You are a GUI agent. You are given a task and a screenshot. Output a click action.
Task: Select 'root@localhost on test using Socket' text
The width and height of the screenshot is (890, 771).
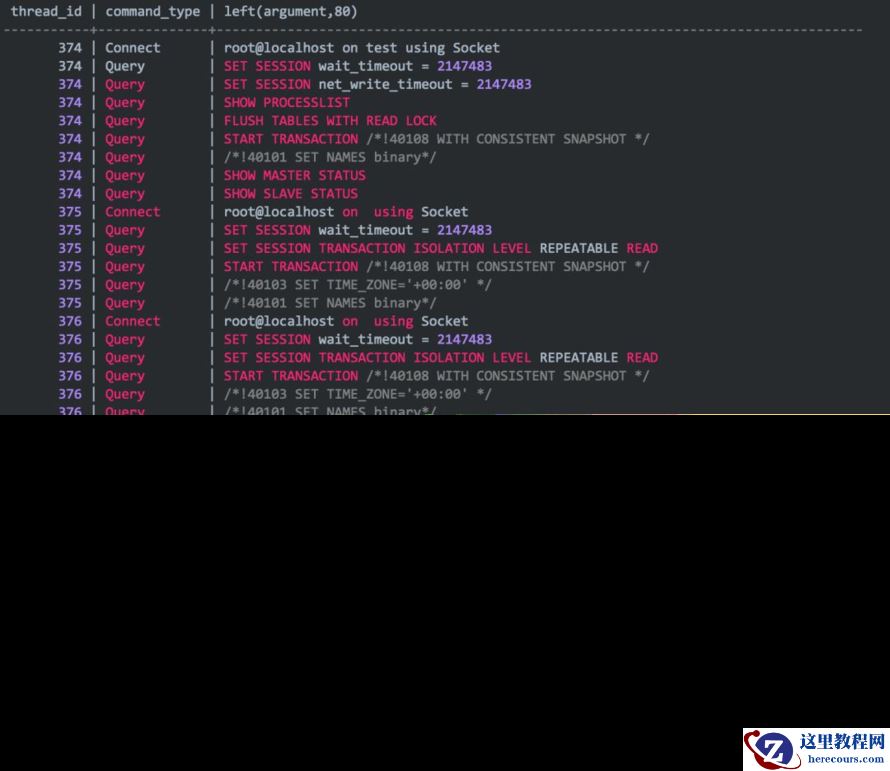(x=362, y=48)
